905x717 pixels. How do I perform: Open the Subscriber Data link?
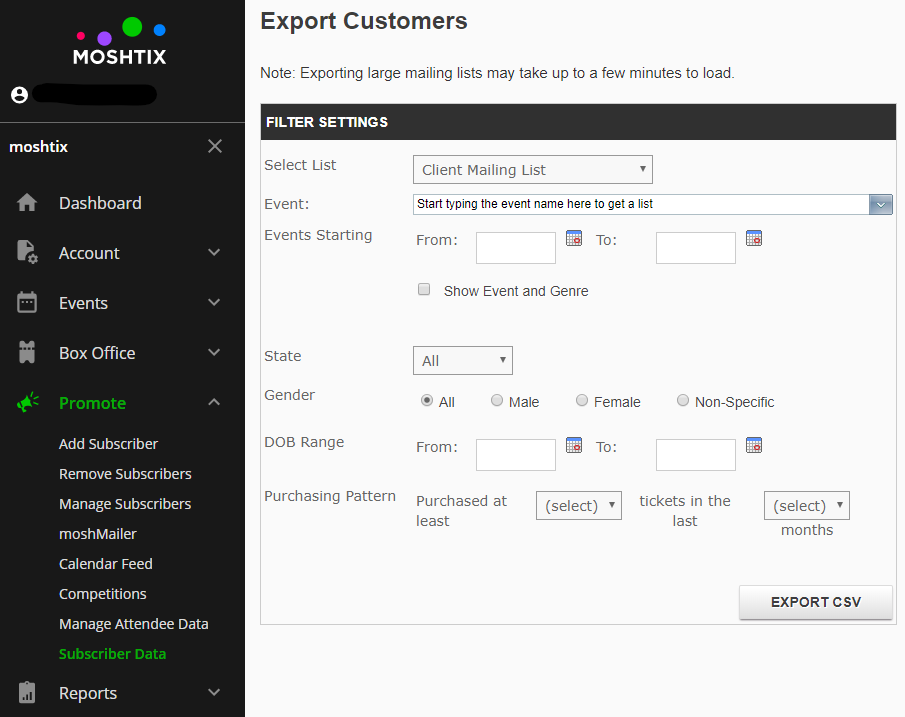click(x=113, y=654)
